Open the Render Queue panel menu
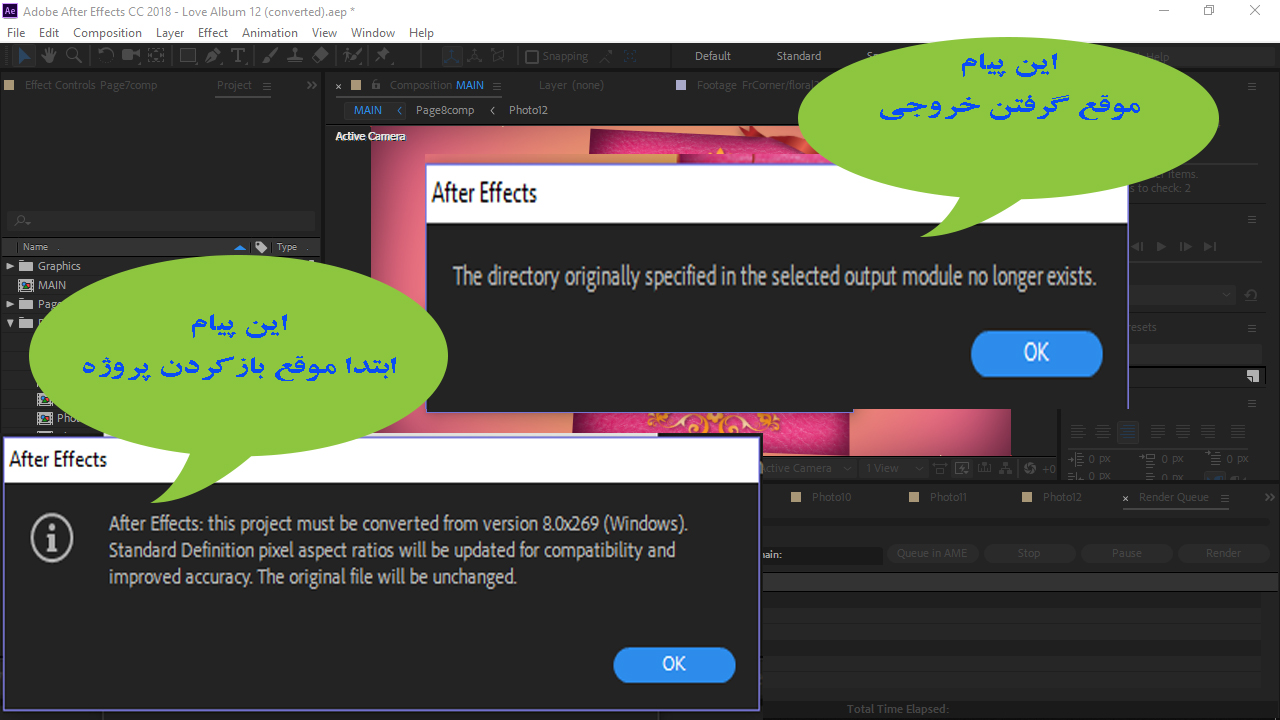Viewport: 1280px width, 720px height. (1225, 498)
